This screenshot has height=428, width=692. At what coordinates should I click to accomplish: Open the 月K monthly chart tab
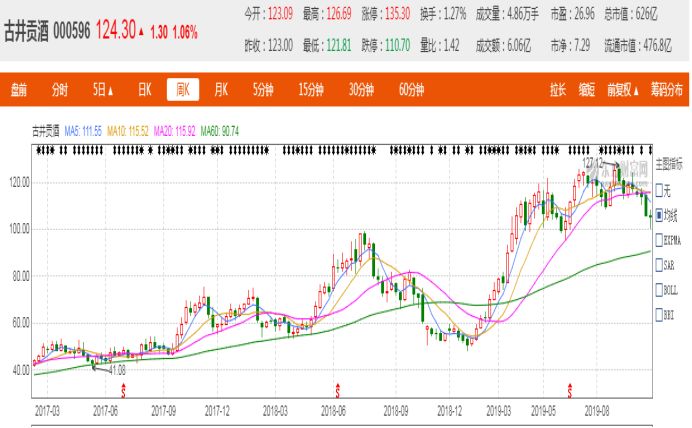[x=221, y=90]
